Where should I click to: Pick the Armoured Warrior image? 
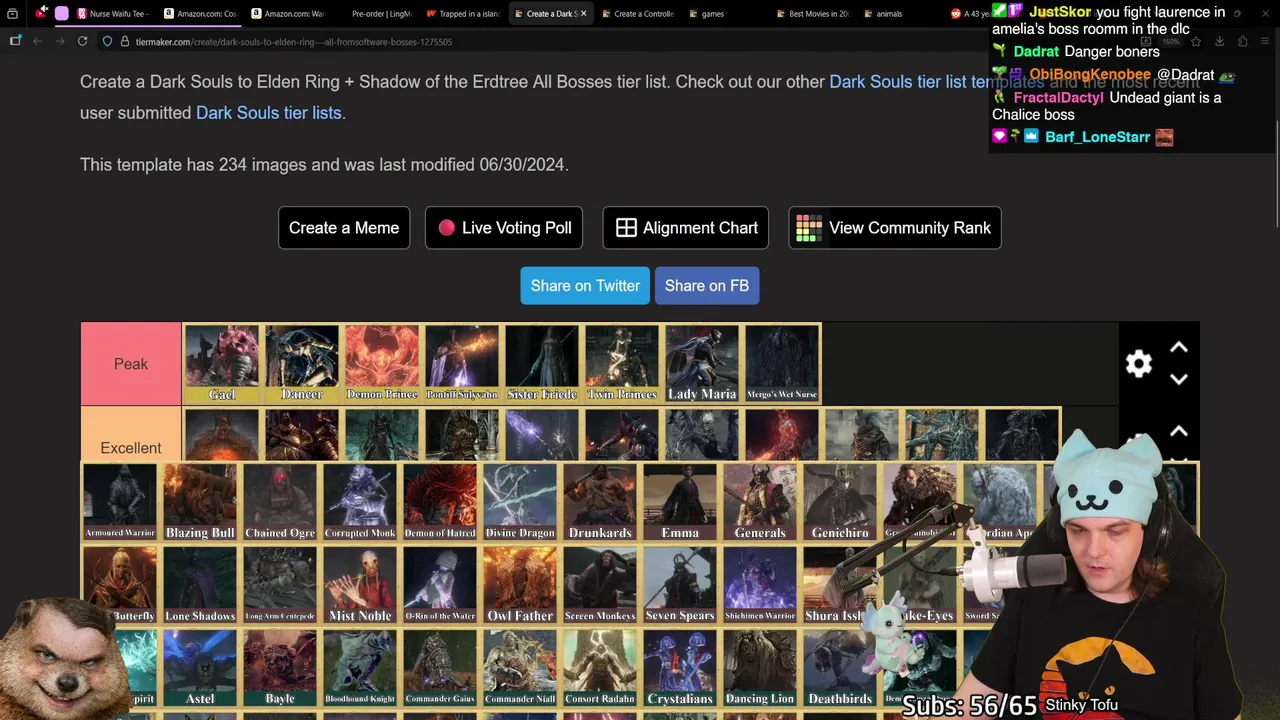(120, 503)
